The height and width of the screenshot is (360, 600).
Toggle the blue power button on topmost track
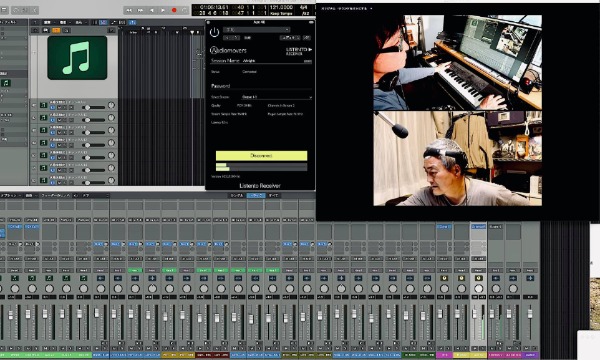point(52,108)
